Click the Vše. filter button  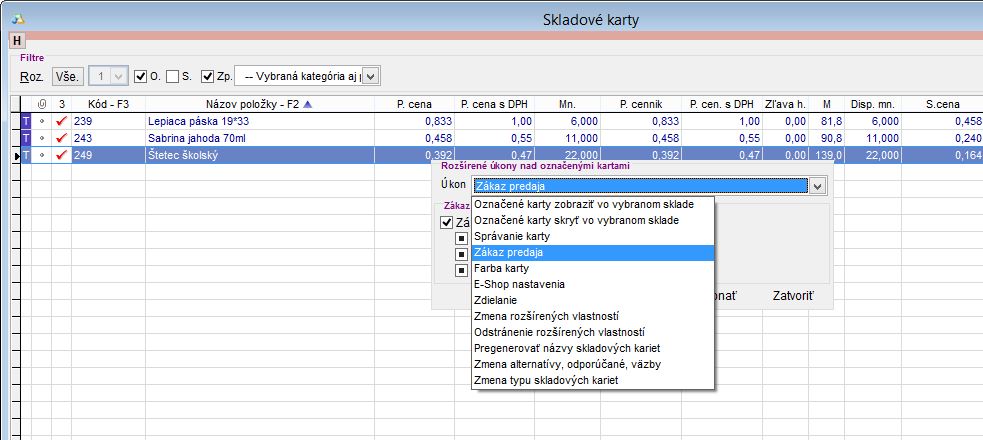pyautogui.click(x=67, y=76)
